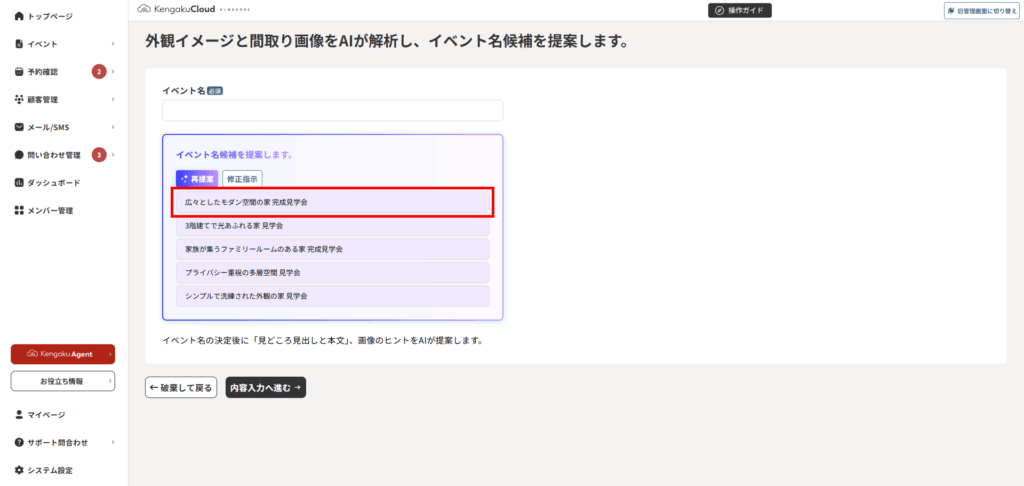This screenshot has width=1024, height=486.
Task: Click the red badge 2 on 予約確認
Action: [x=99, y=72]
